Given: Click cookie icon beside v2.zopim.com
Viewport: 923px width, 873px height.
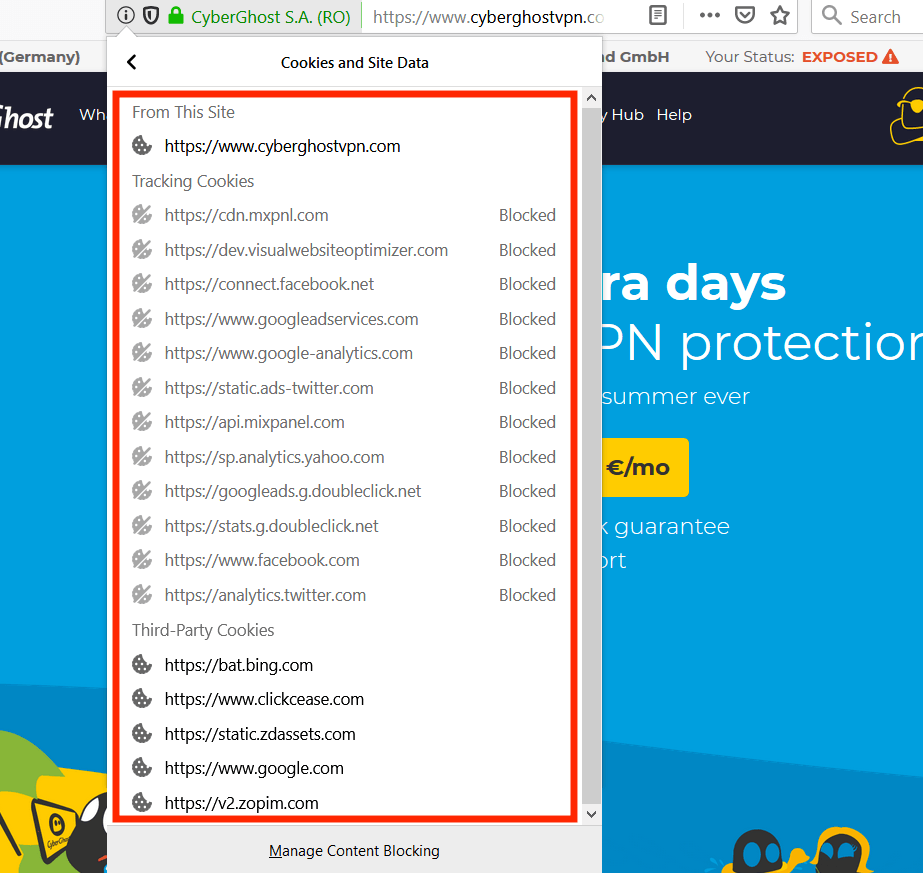Looking at the screenshot, I should [x=142, y=802].
